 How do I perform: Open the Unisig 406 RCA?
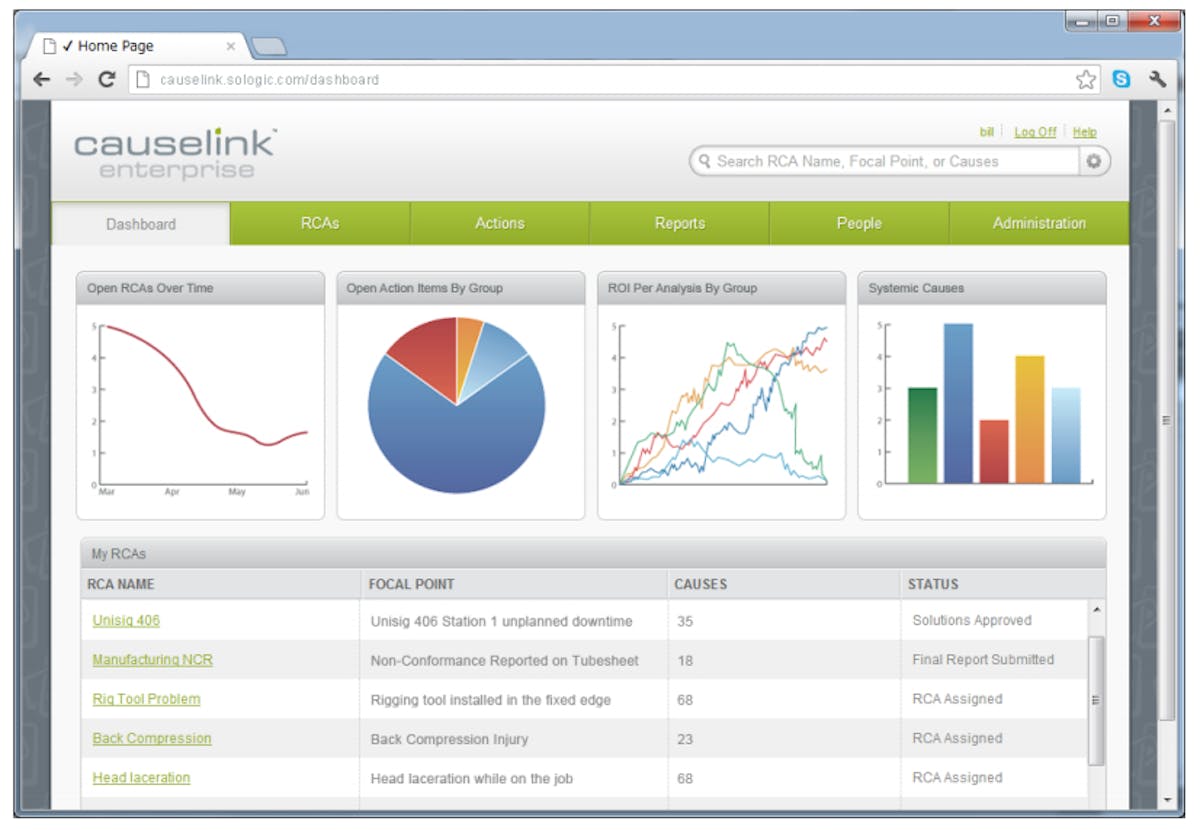point(124,620)
